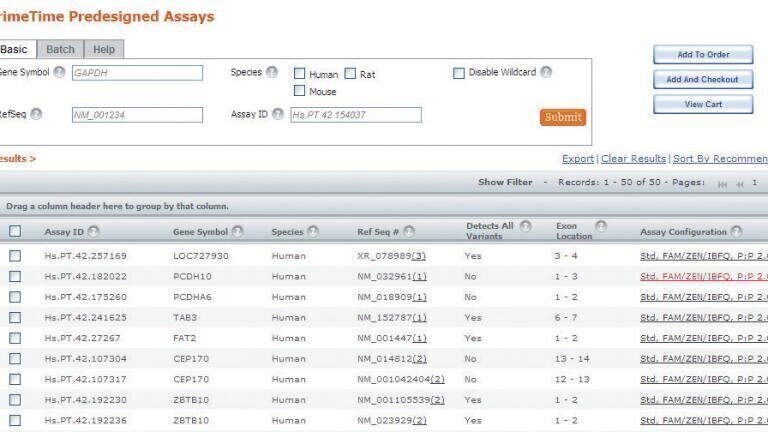Switch to the Batch tab
The height and width of the screenshot is (432, 768).
[x=60, y=49]
